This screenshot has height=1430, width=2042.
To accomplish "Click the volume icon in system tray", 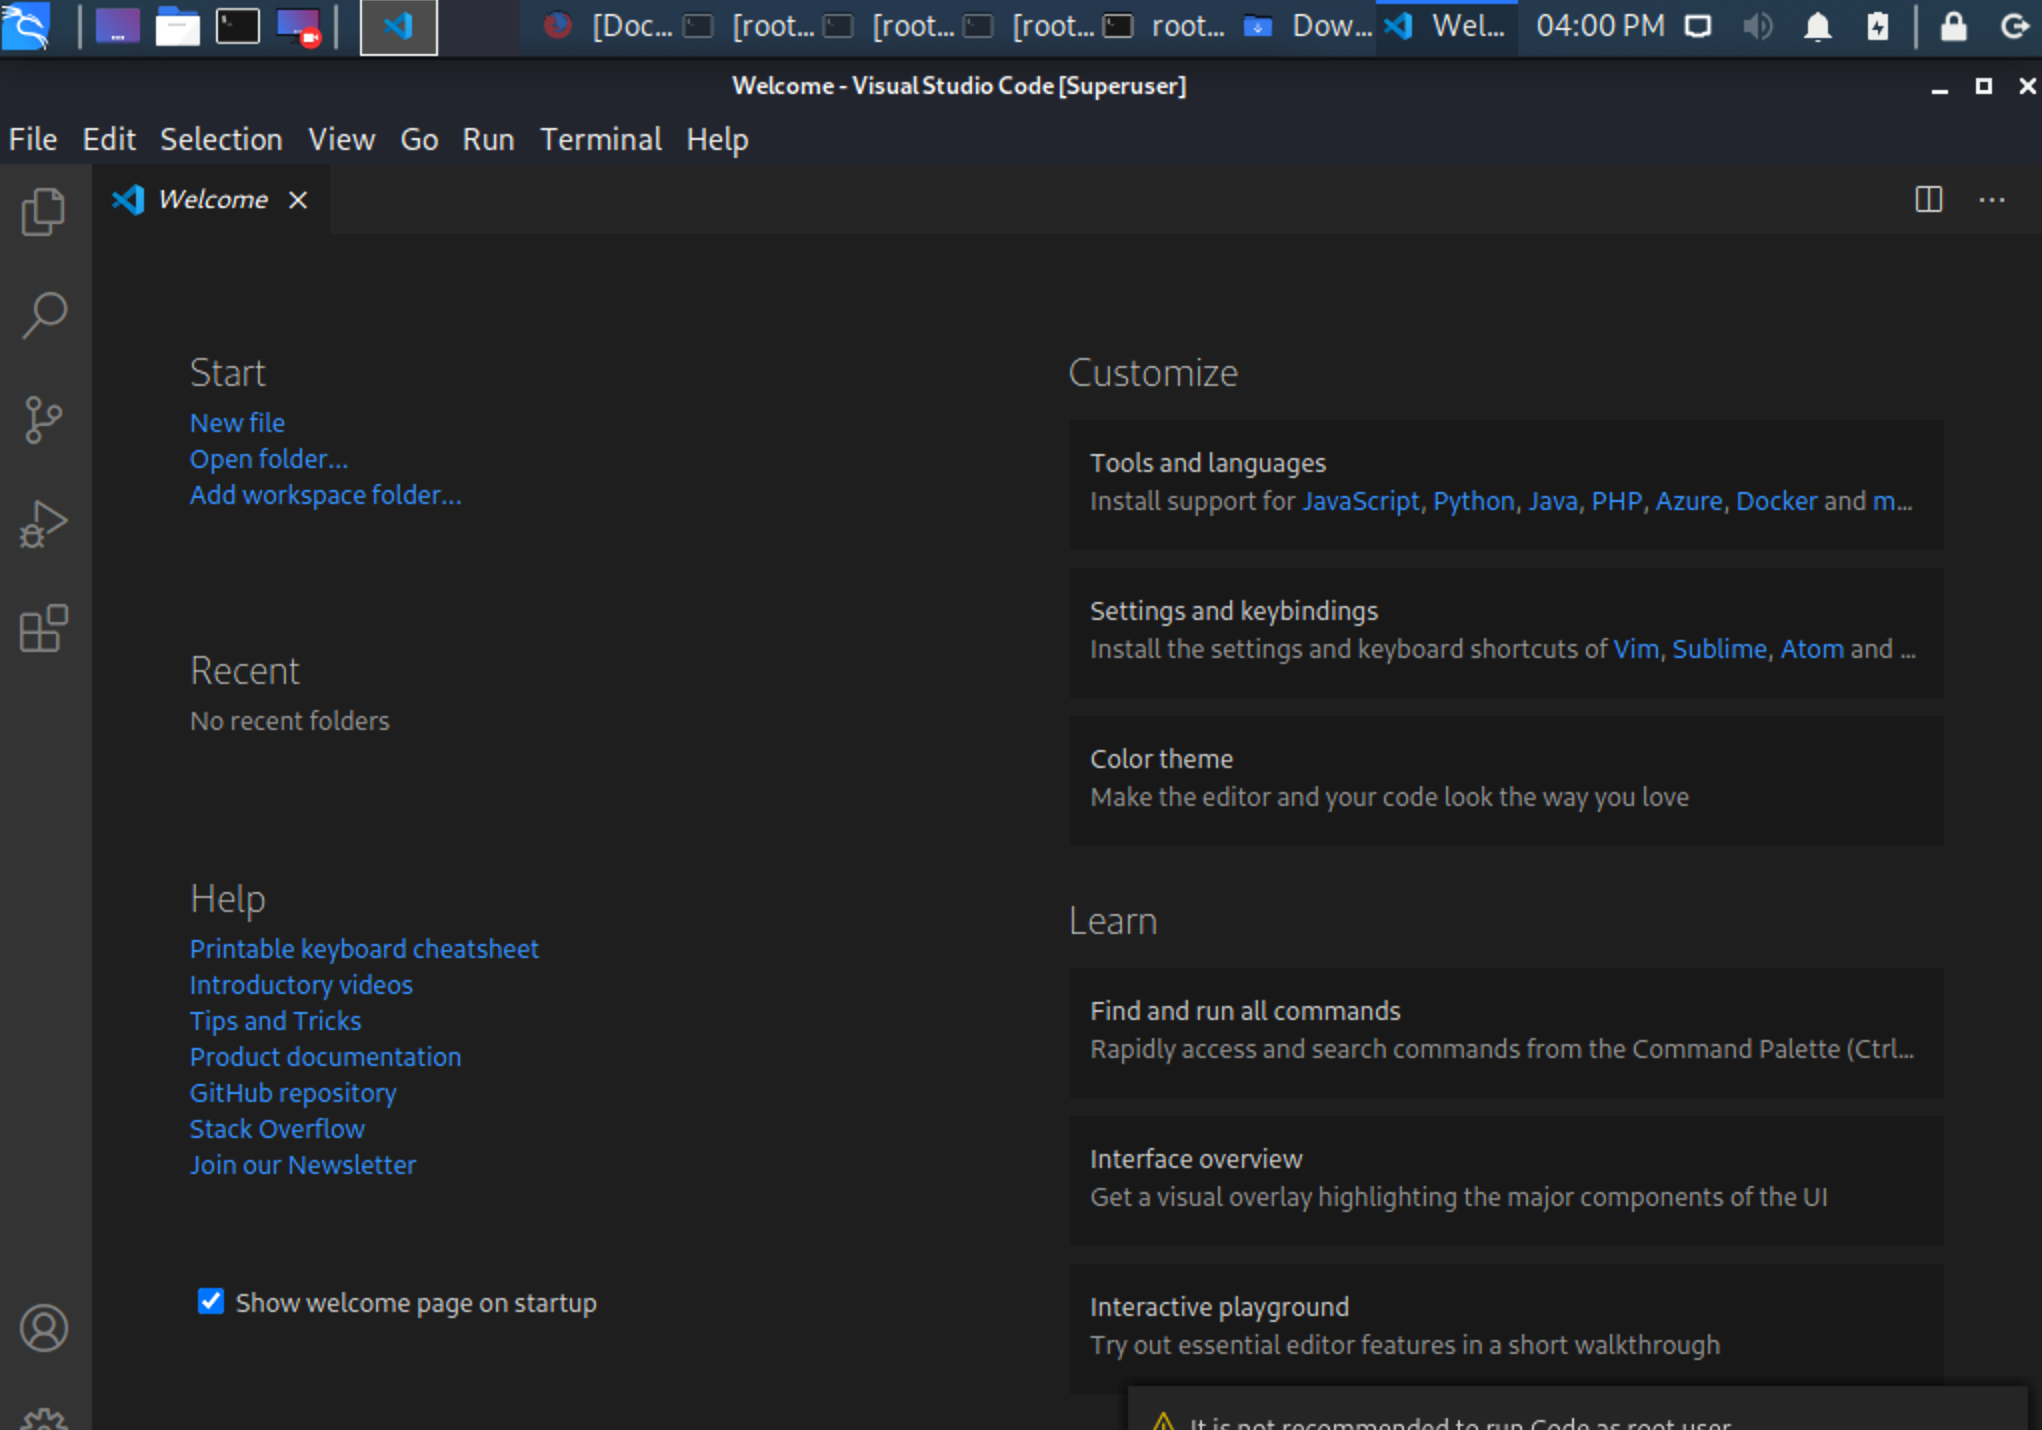I will tap(1757, 27).
